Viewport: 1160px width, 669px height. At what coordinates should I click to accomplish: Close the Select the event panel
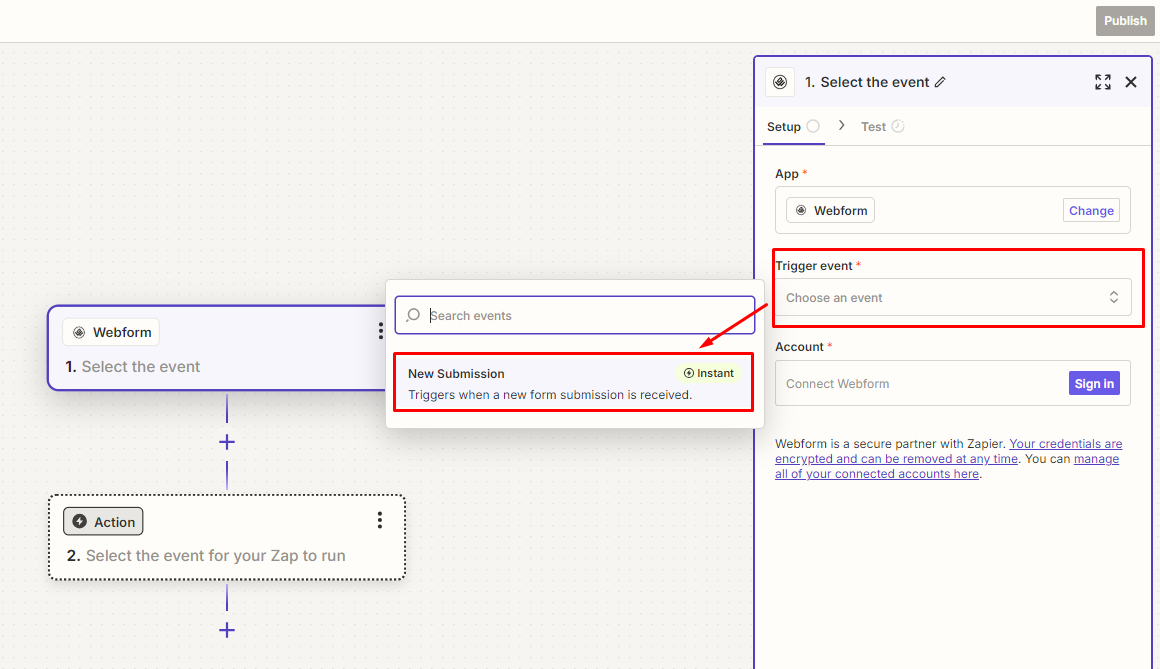[1130, 82]
